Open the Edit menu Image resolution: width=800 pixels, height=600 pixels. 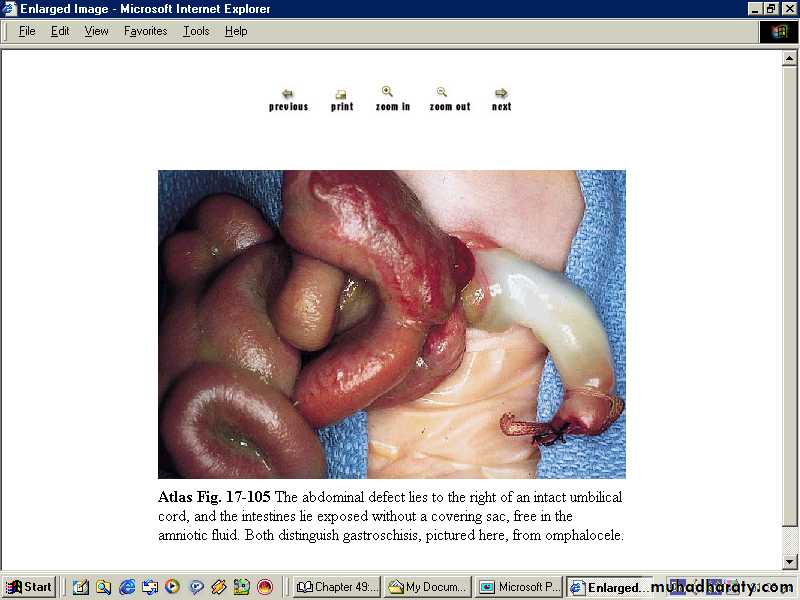click(x=60, y=31)
